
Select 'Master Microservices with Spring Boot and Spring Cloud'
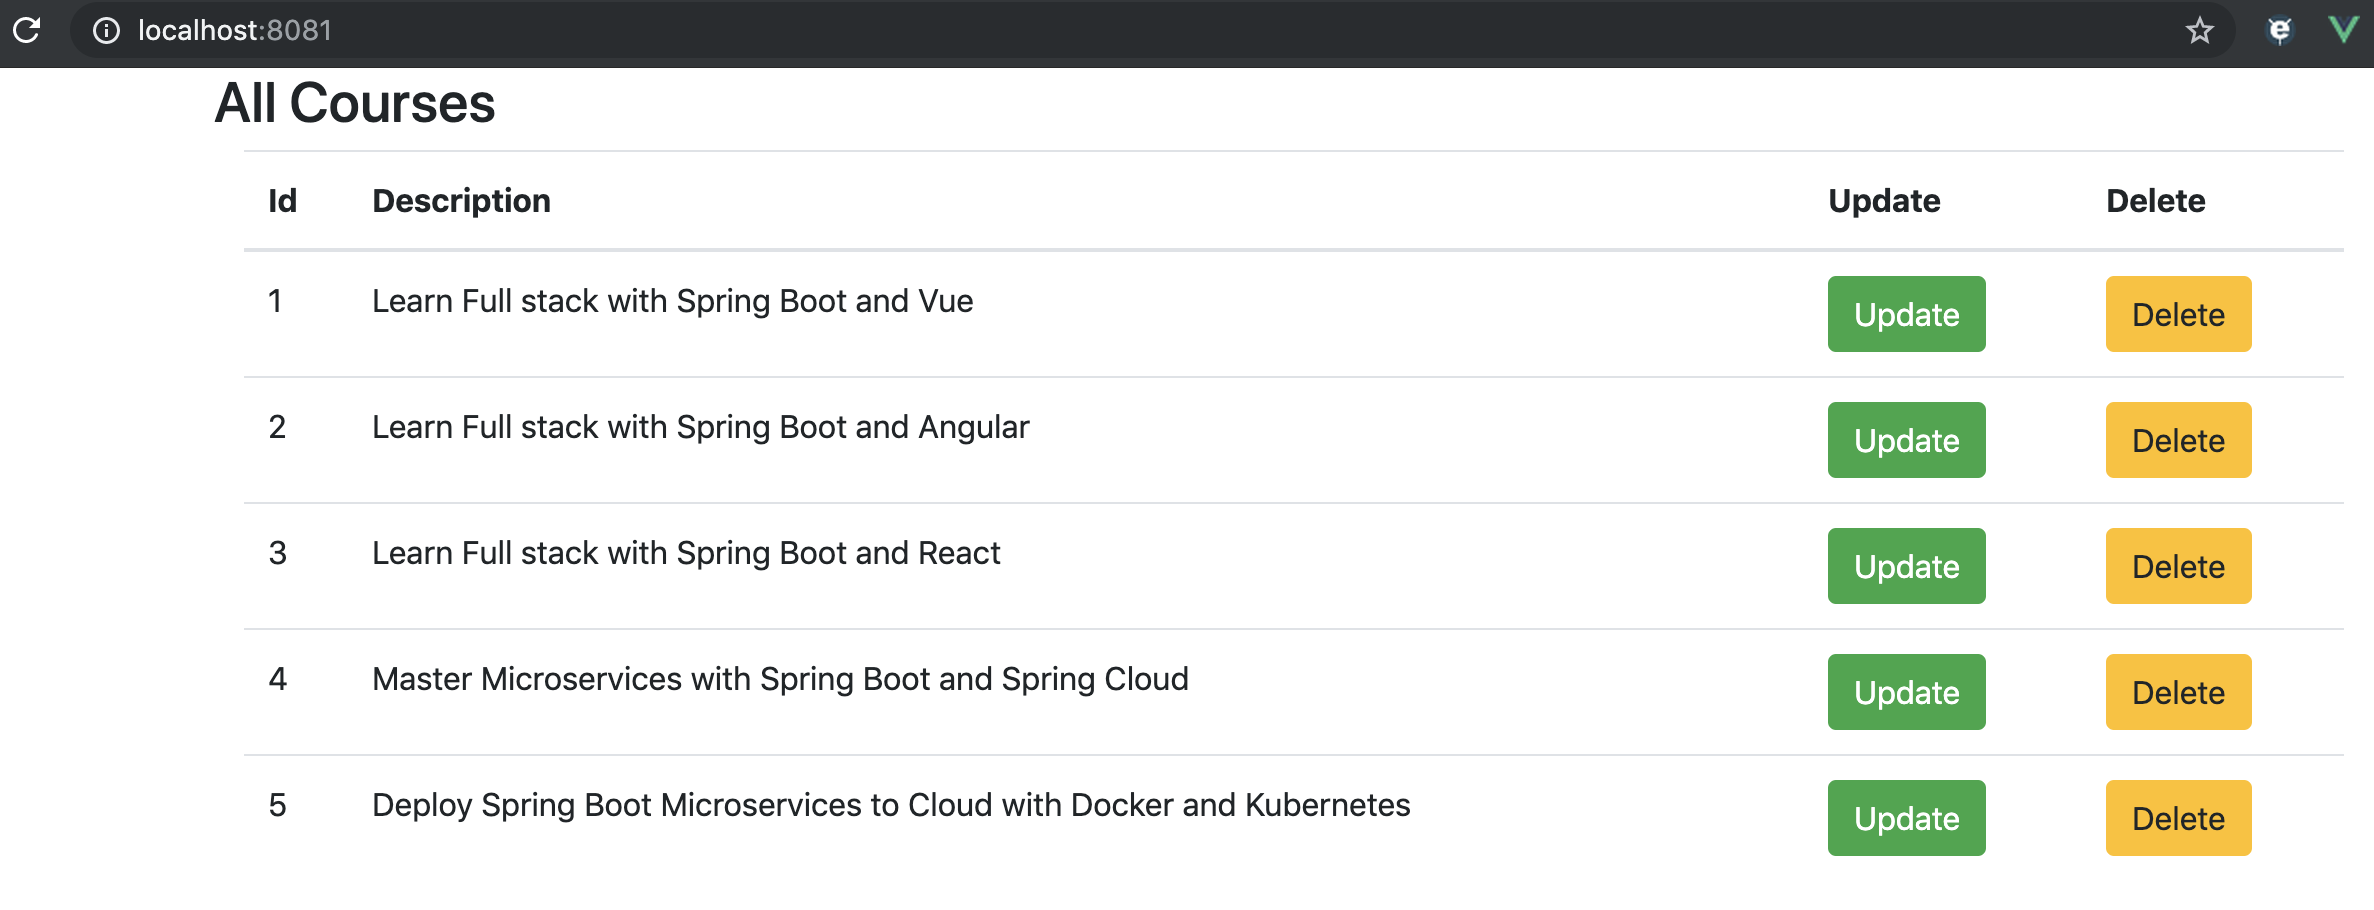[x=780, y=679]
